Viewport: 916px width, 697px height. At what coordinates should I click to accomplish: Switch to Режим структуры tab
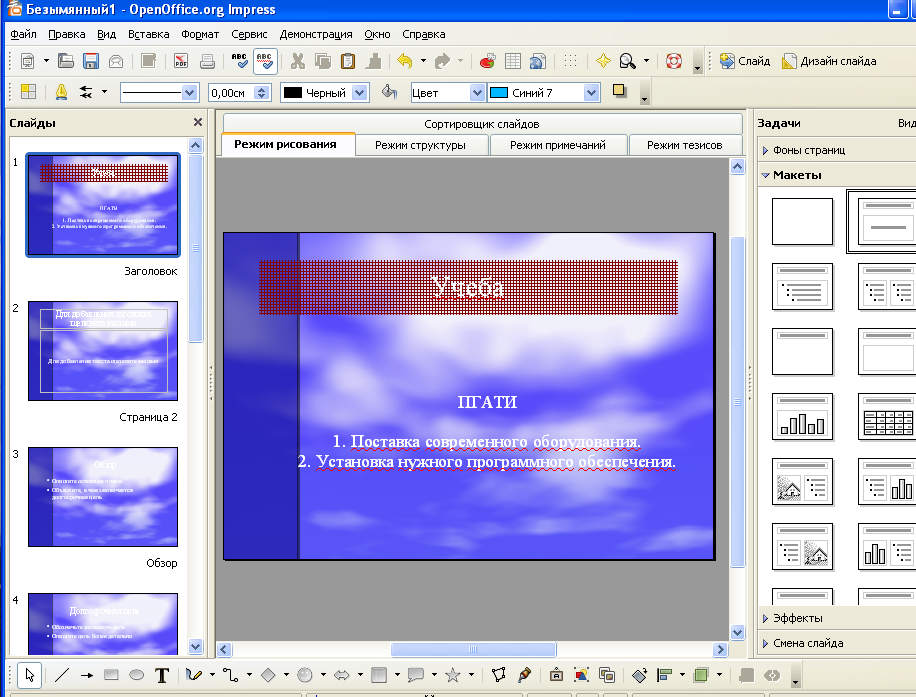[x=421, y=145]
